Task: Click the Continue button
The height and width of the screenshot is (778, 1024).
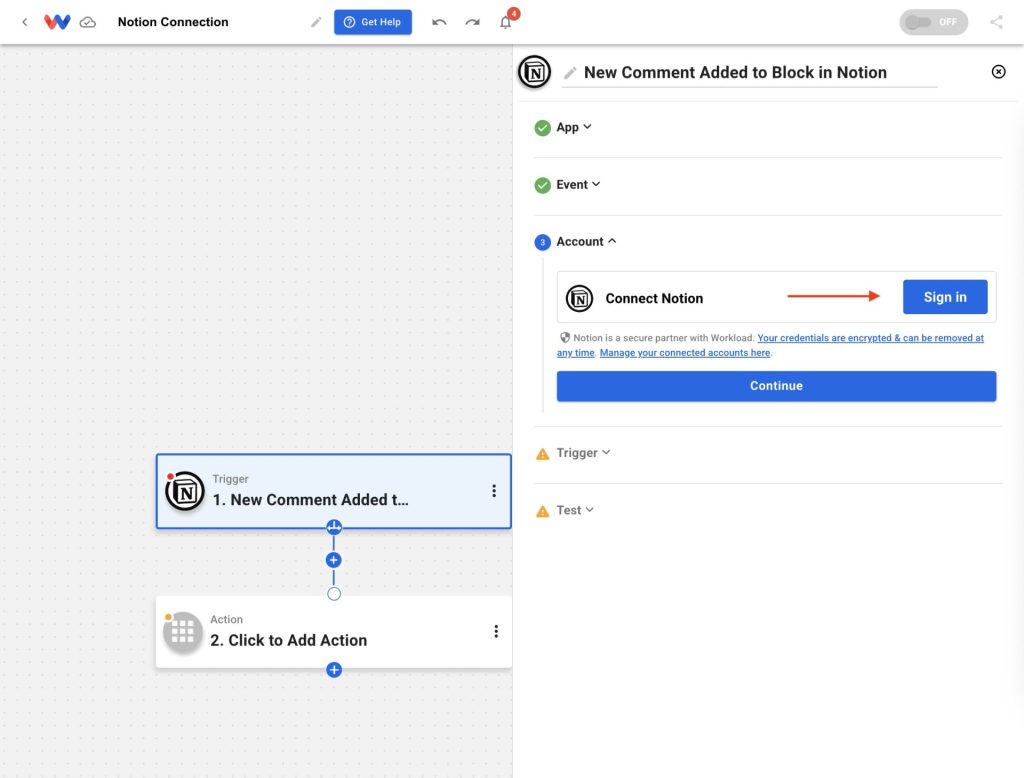Action: click(776, 386)
